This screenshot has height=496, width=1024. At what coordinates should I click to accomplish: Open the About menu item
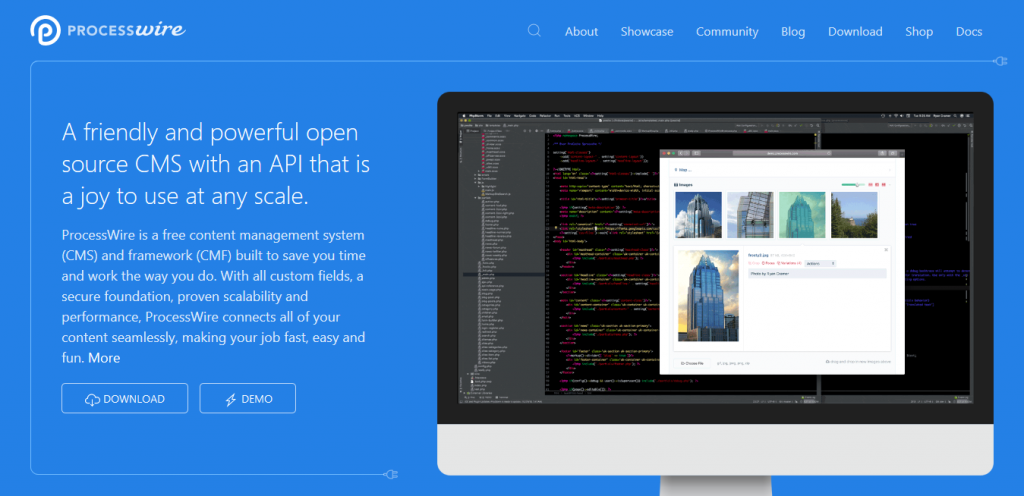click(581, 31)
